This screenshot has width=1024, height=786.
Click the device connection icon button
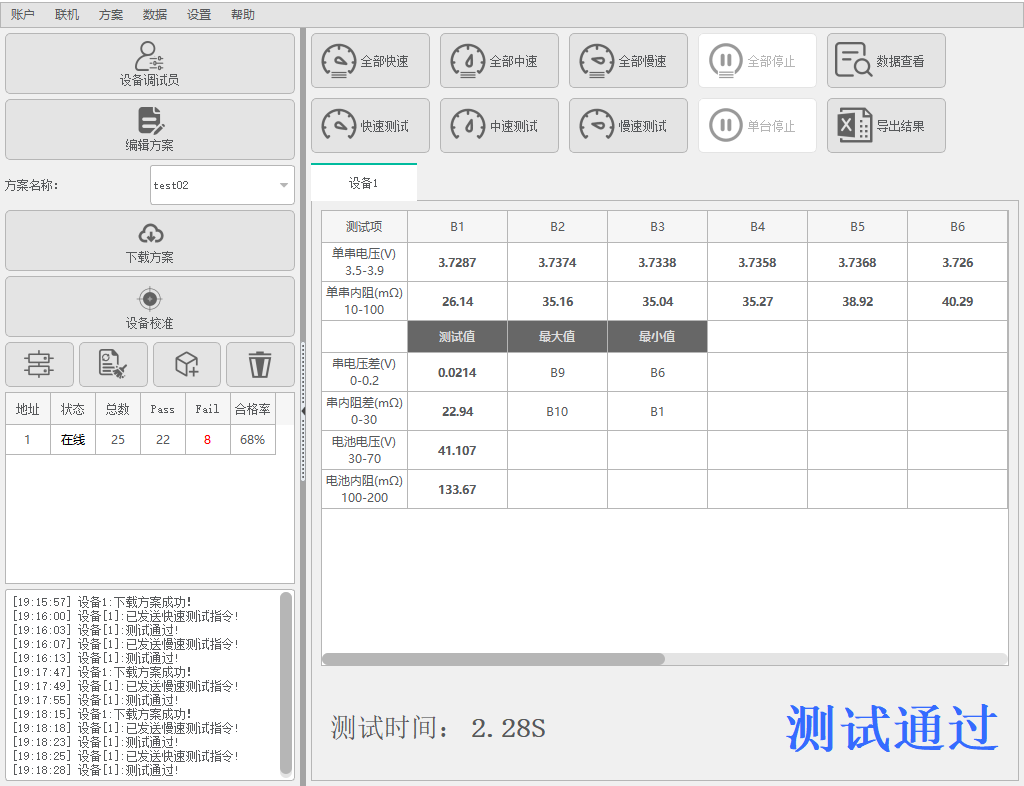click(40, 365)
